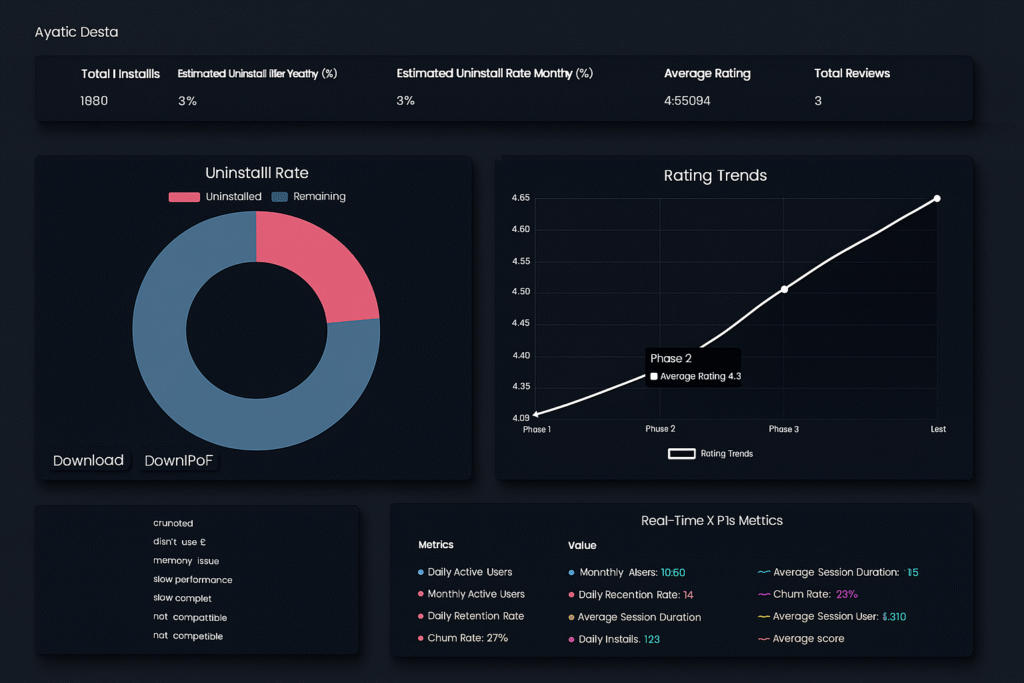The width and height of the screenshot is (1024, 683).
Task: Click the orange Average Session Duration dot icon
Action: [x=571, y=617]
